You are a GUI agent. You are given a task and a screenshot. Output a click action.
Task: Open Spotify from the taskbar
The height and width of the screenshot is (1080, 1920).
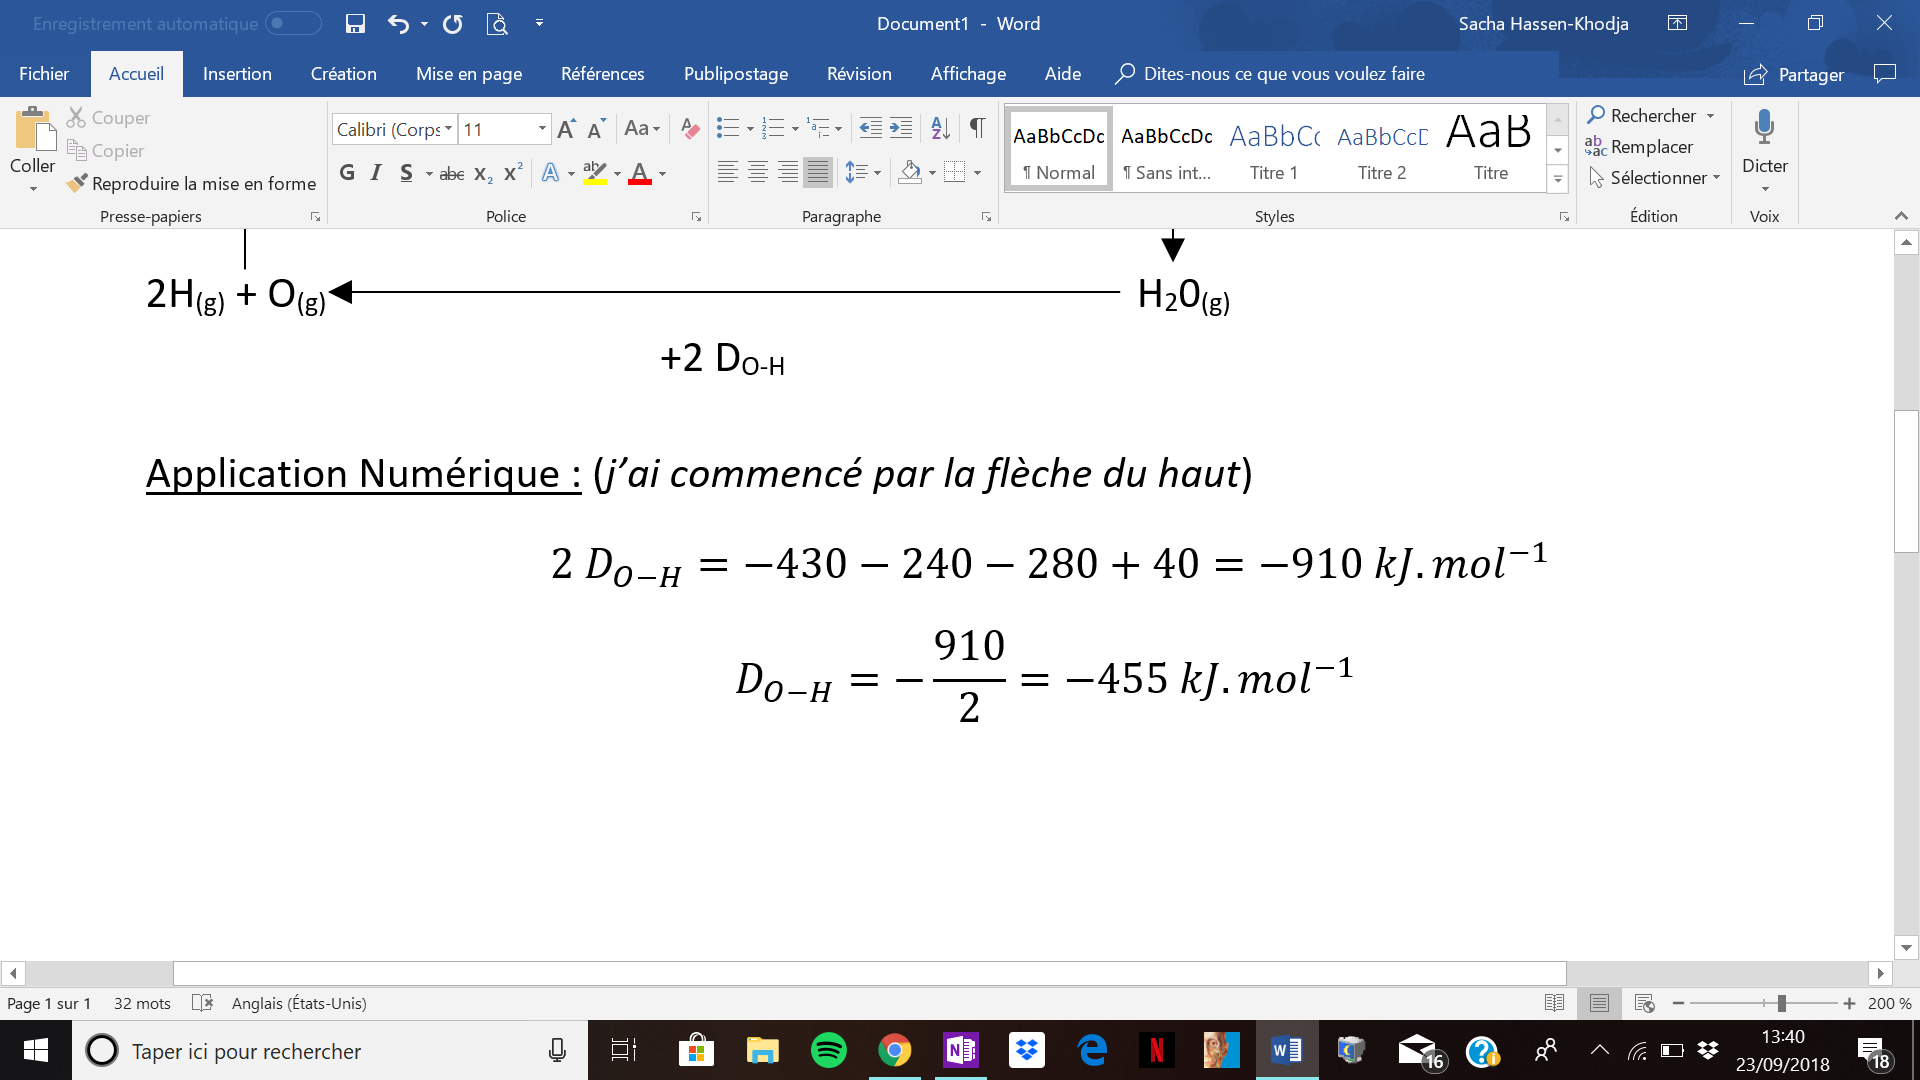point(828,1051)
